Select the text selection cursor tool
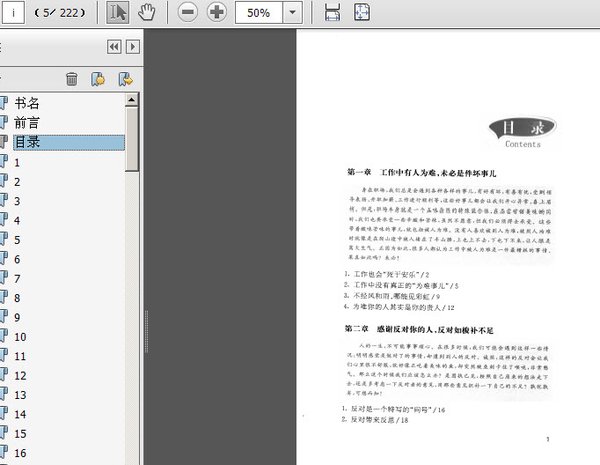 (x=118, y=14)
